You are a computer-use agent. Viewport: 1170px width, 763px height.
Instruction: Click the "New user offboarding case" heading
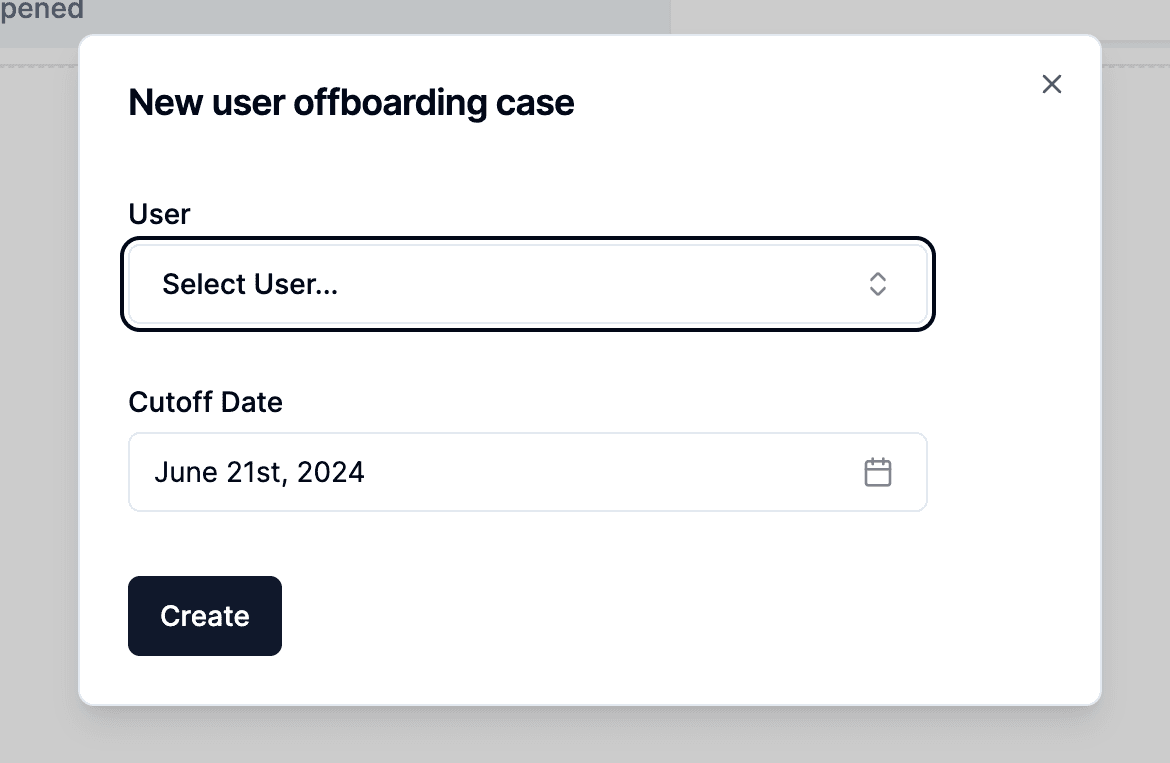(x=351, y=103)
